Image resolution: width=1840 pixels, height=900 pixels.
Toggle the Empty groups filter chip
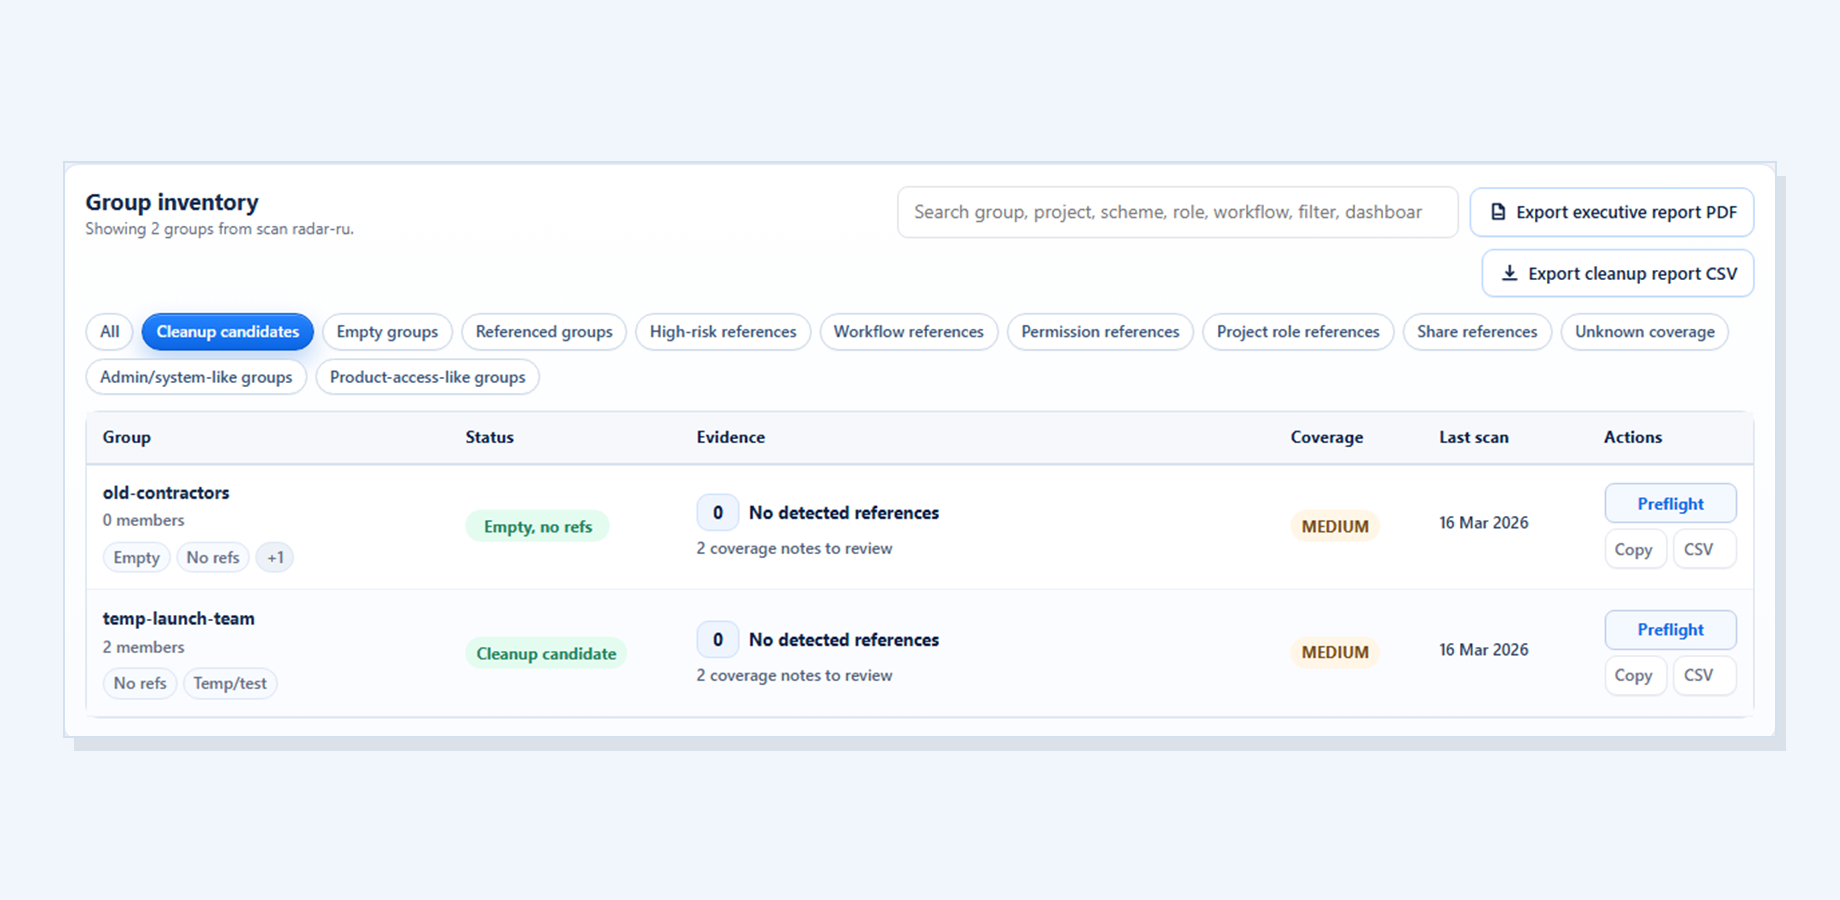(387, 331)
